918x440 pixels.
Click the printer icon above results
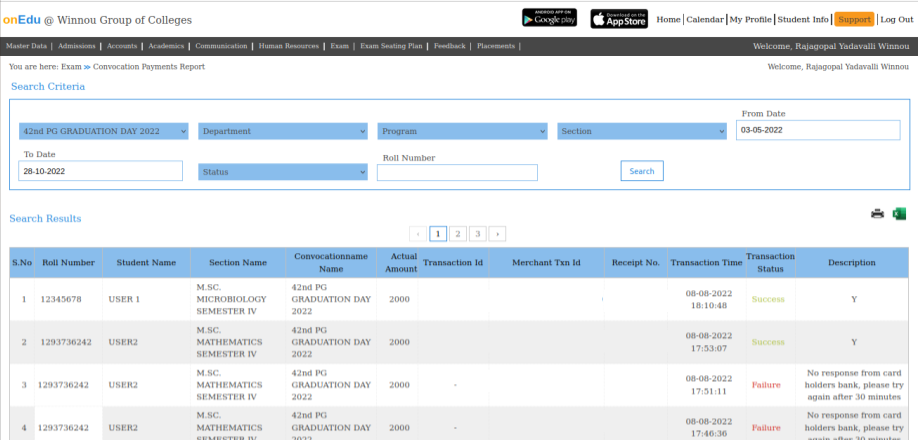[x=877, y=213]
